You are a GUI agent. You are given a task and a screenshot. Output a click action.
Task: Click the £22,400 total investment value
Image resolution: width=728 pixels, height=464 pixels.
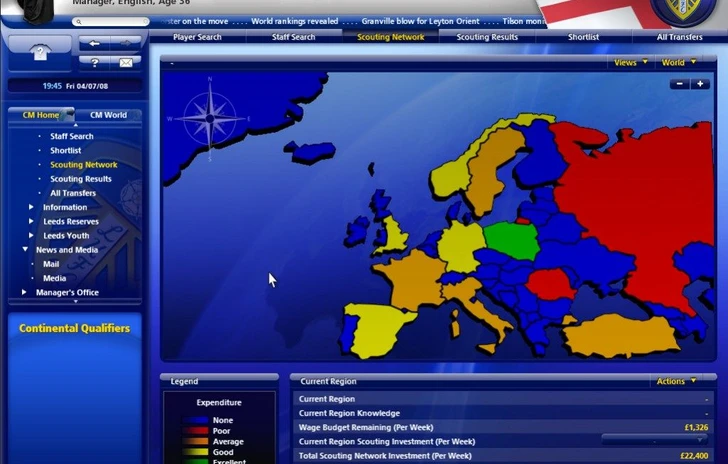point(694,456)
